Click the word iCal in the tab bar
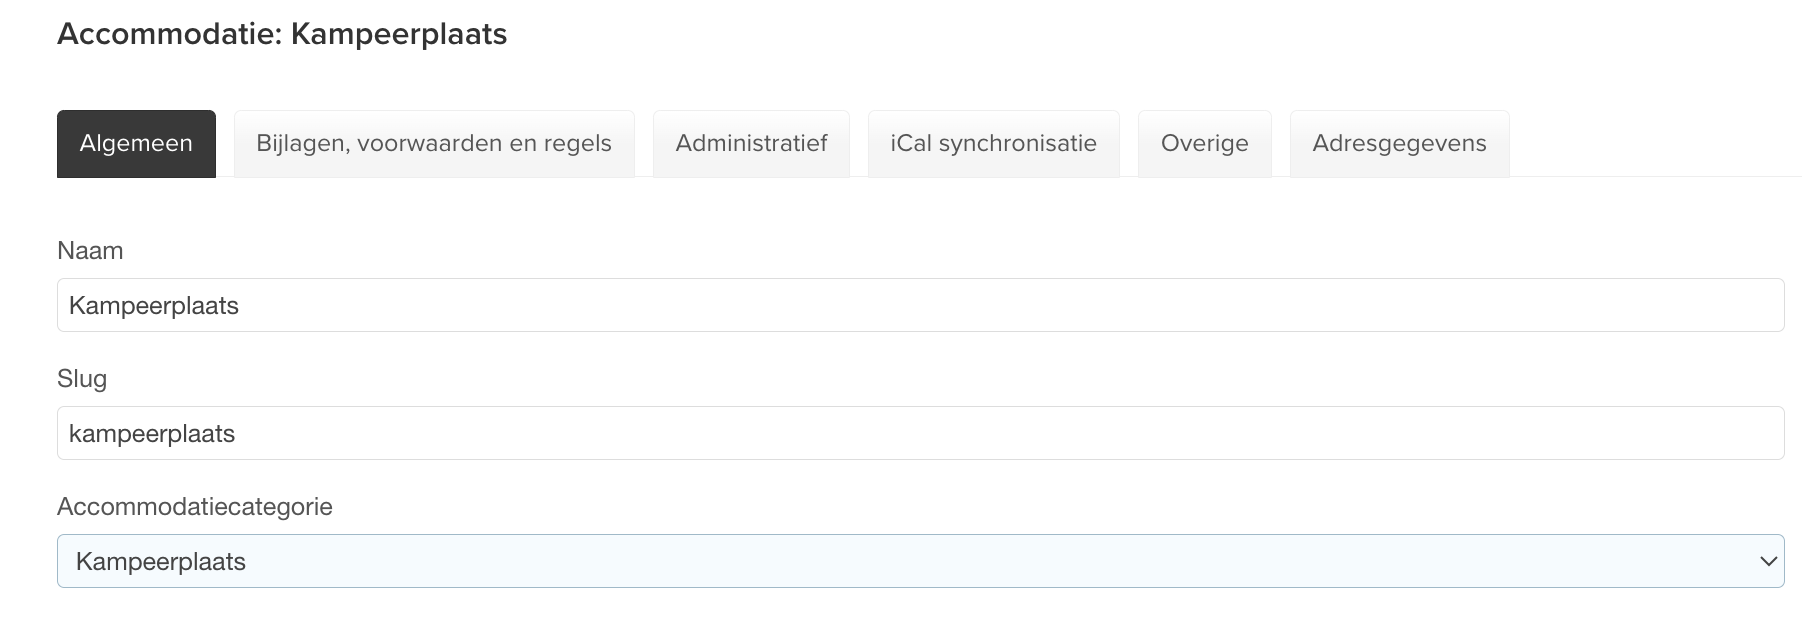This screenshot has height=630, width=1802. (x=911, y=144)
